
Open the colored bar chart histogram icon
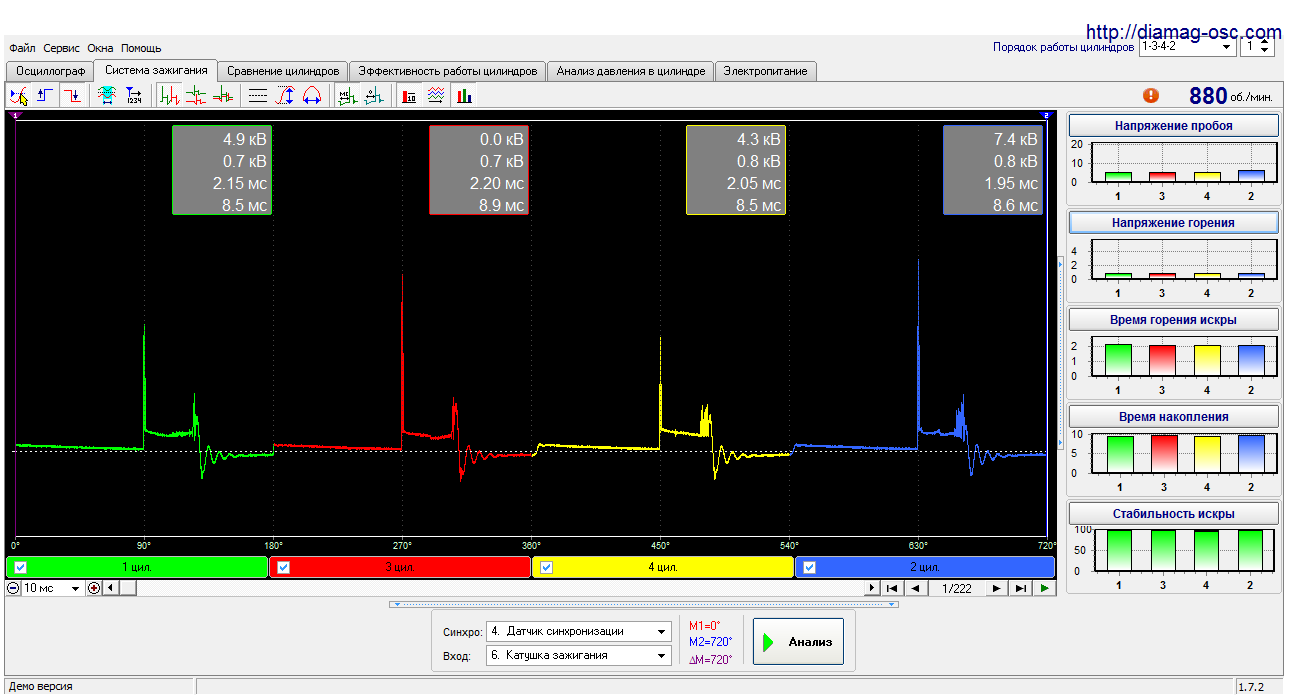[x=464, y=96]
